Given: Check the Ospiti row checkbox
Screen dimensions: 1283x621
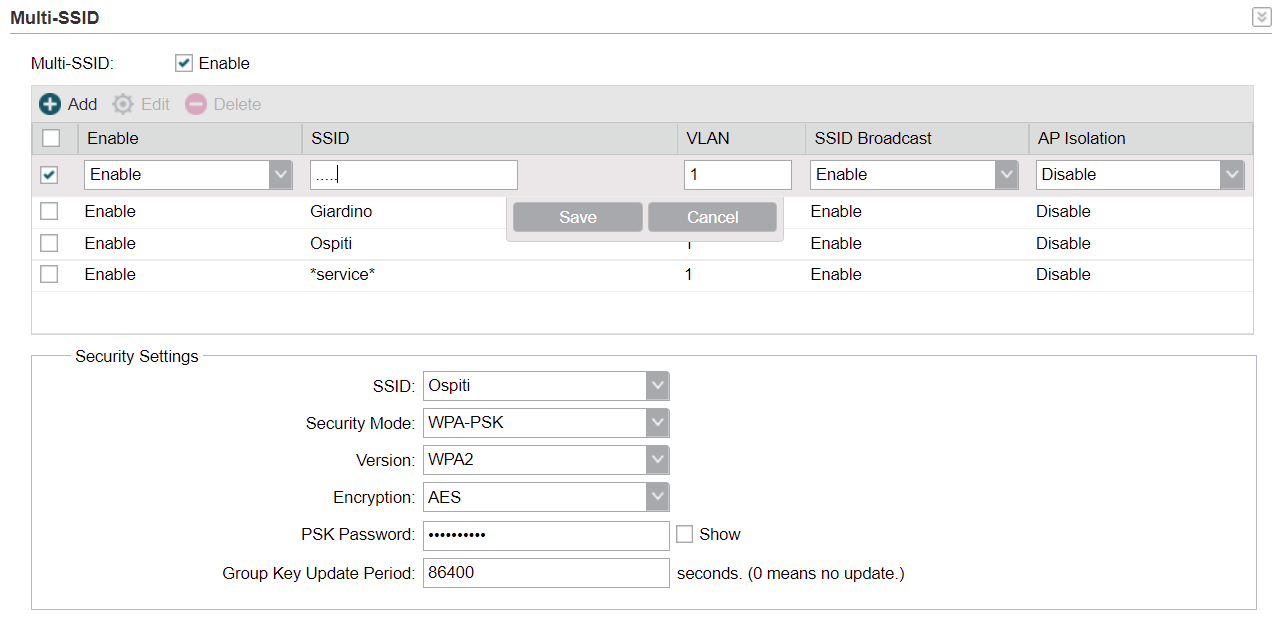Looking at the screenshot, I should click(49, 243).
